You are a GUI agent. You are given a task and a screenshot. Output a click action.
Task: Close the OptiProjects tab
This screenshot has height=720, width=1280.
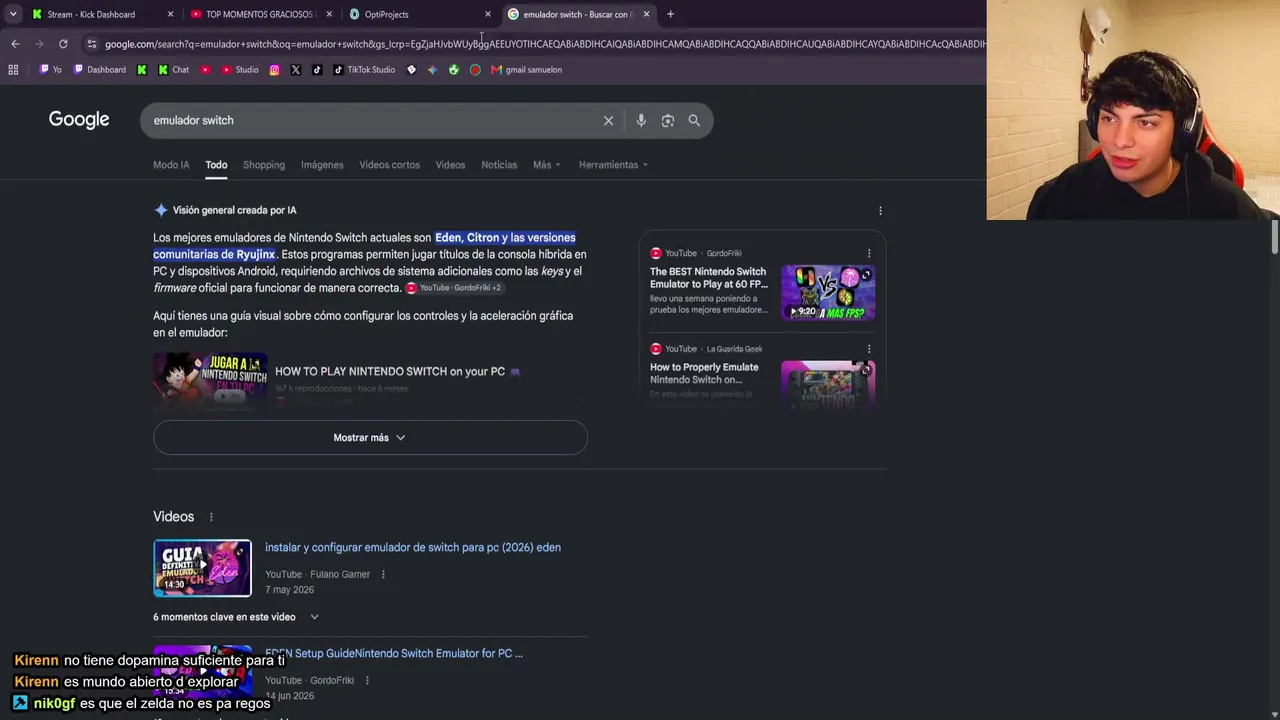point(488,14)
